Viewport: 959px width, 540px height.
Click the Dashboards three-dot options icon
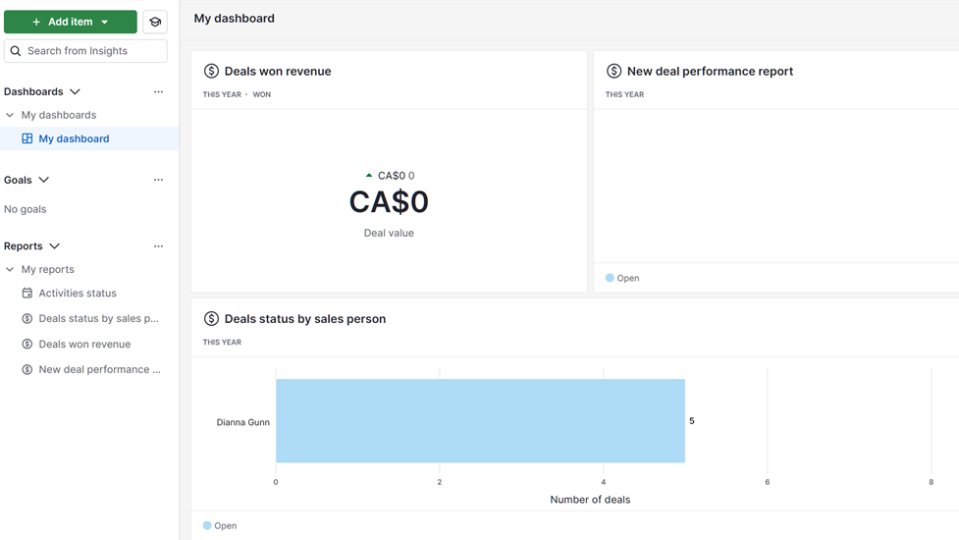tap(158, 92)
